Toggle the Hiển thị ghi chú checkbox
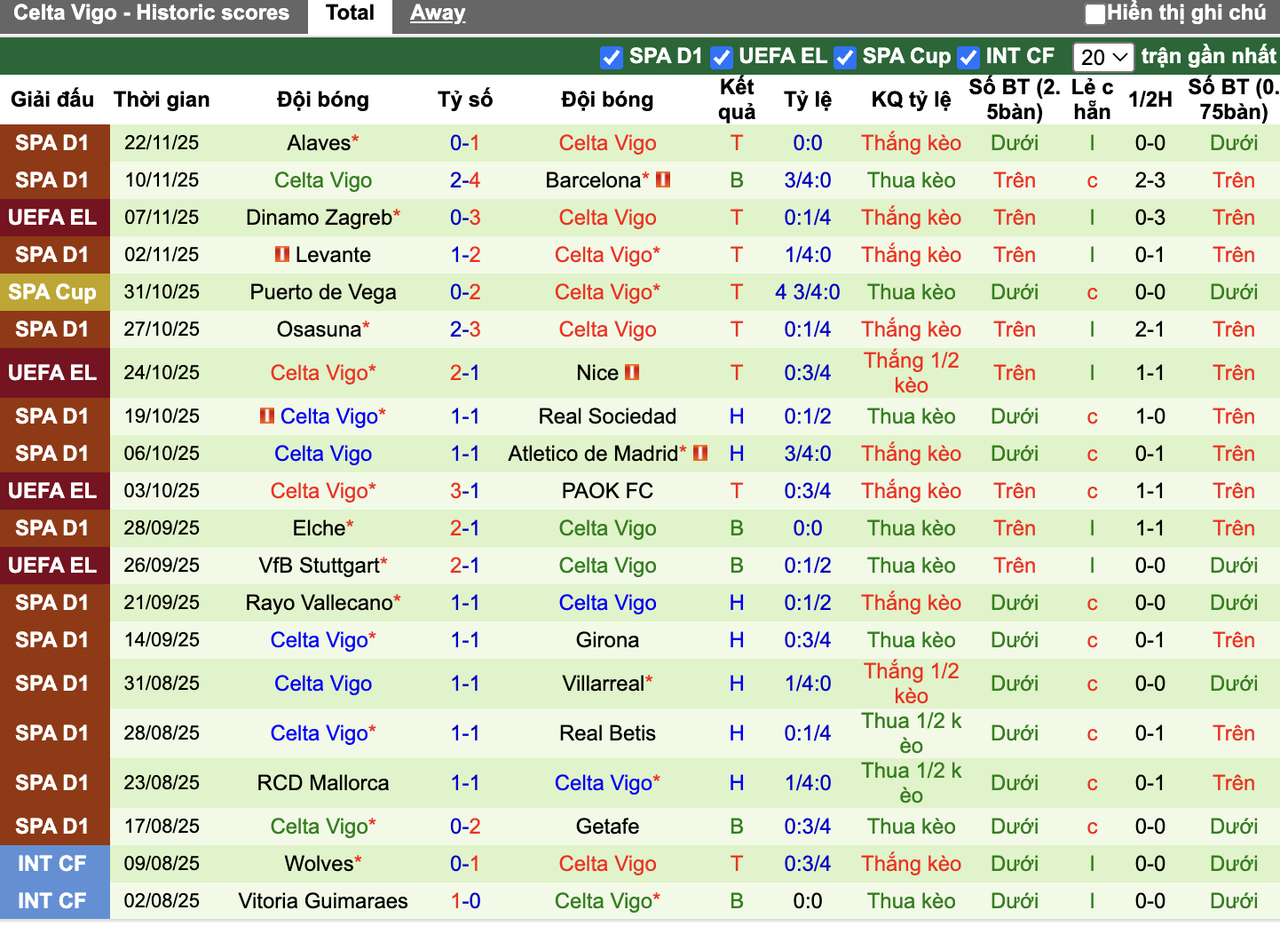 click(1095, 14)
